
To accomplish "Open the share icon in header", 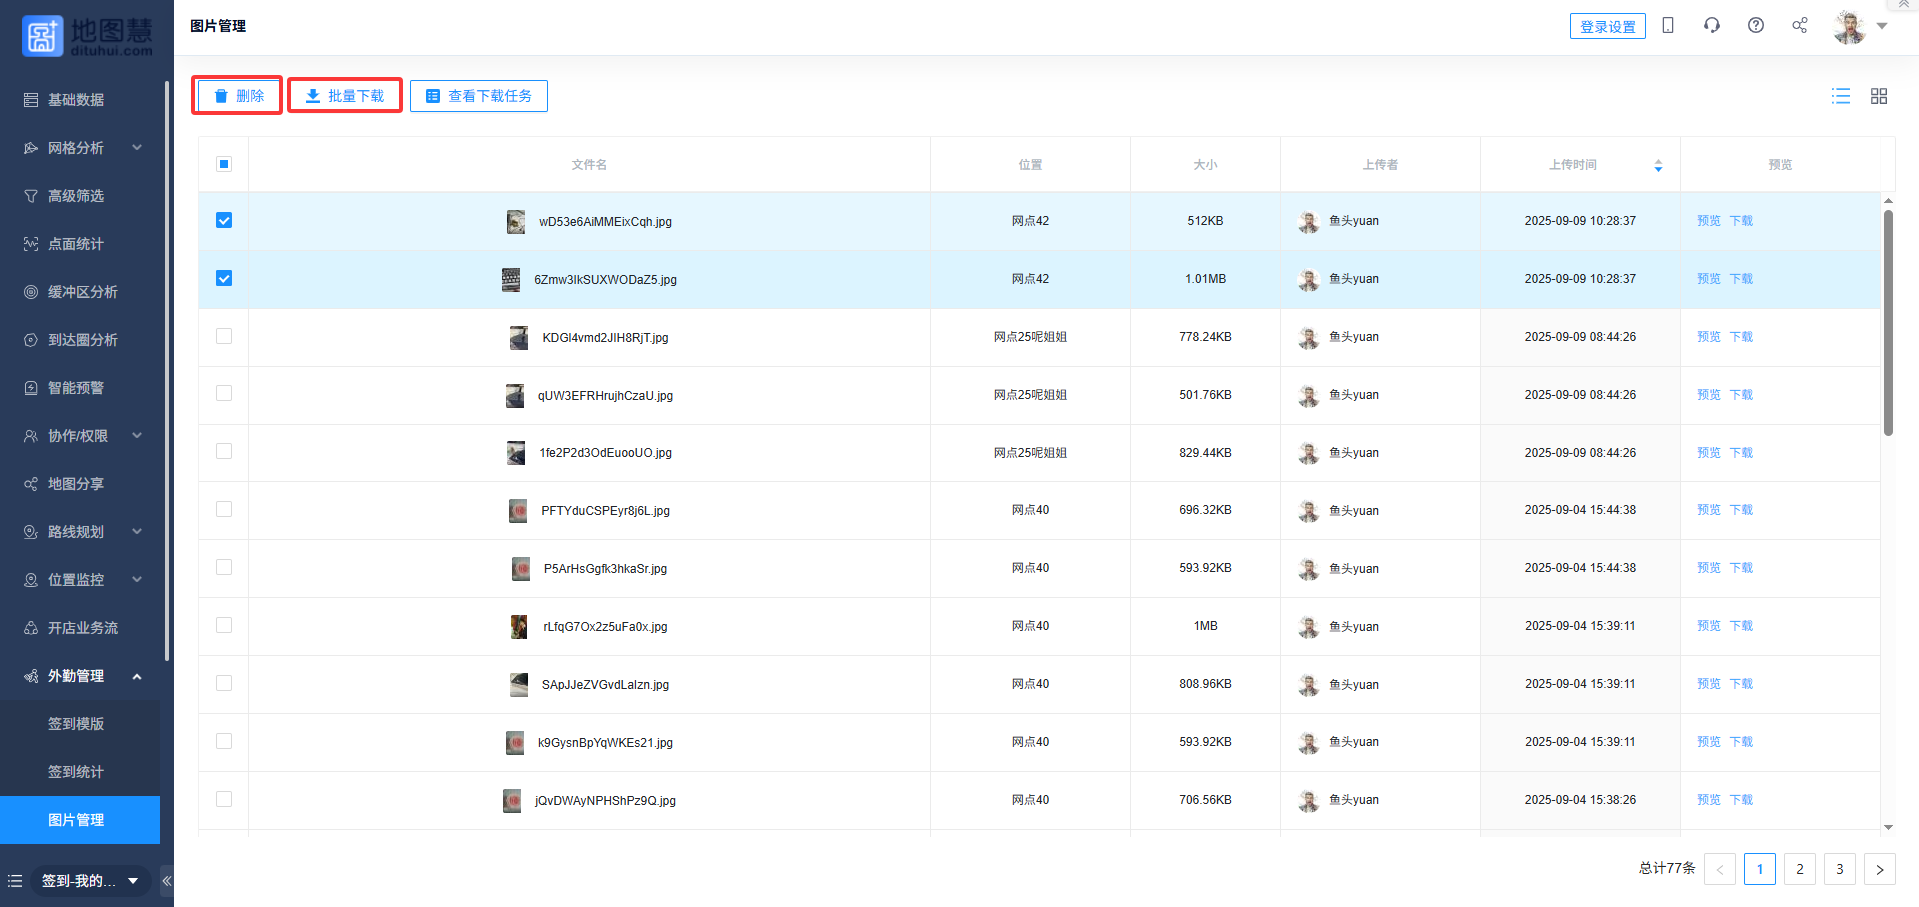I will (x=1800, y=26).
